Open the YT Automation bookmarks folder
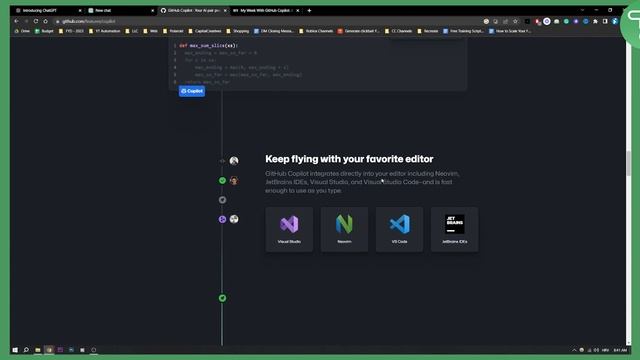 (105, 31)
